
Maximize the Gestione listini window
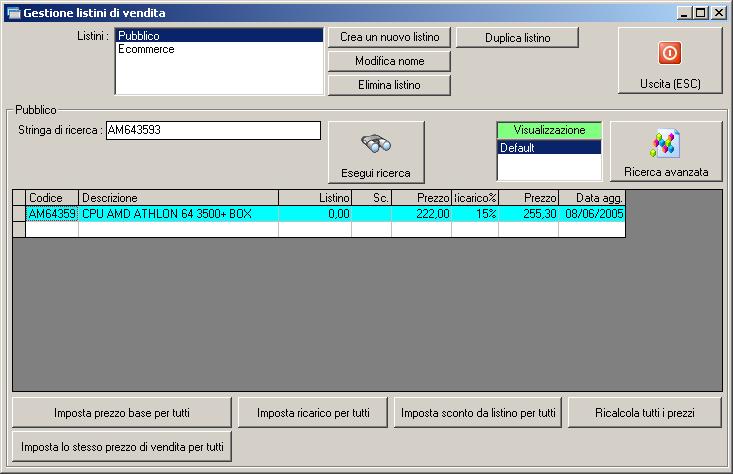pos(701,13)
